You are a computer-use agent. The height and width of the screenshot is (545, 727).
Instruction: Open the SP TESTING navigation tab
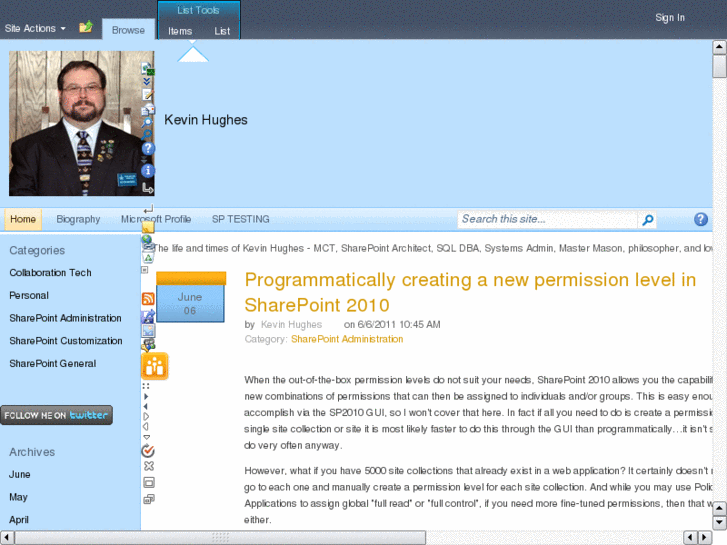click(241, 219)
